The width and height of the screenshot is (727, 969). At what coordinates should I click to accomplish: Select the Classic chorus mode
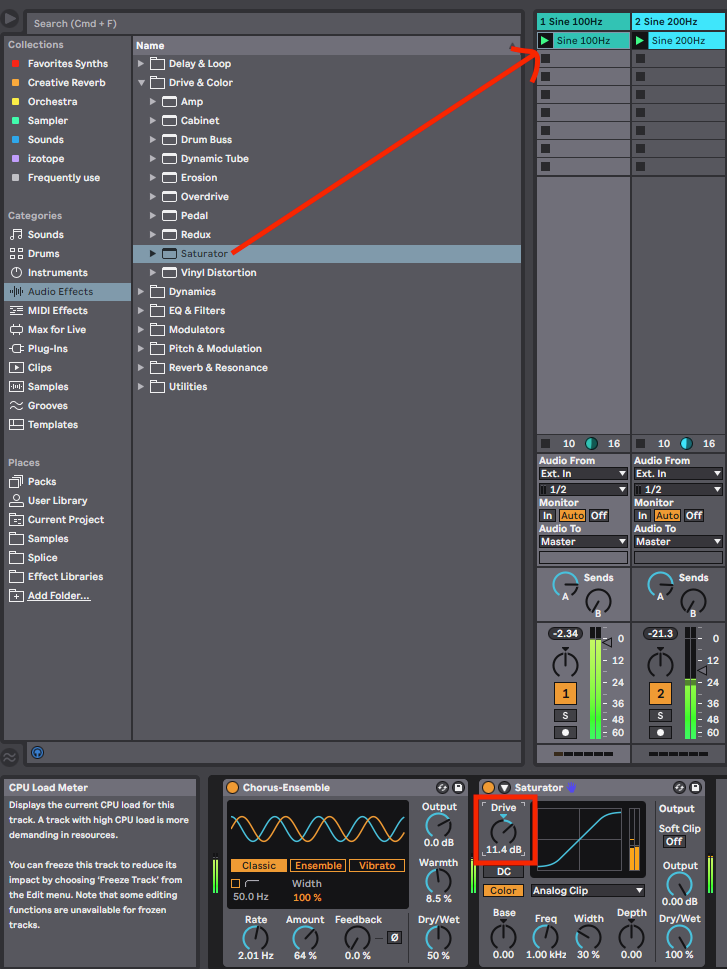click(x=258, y=866)
